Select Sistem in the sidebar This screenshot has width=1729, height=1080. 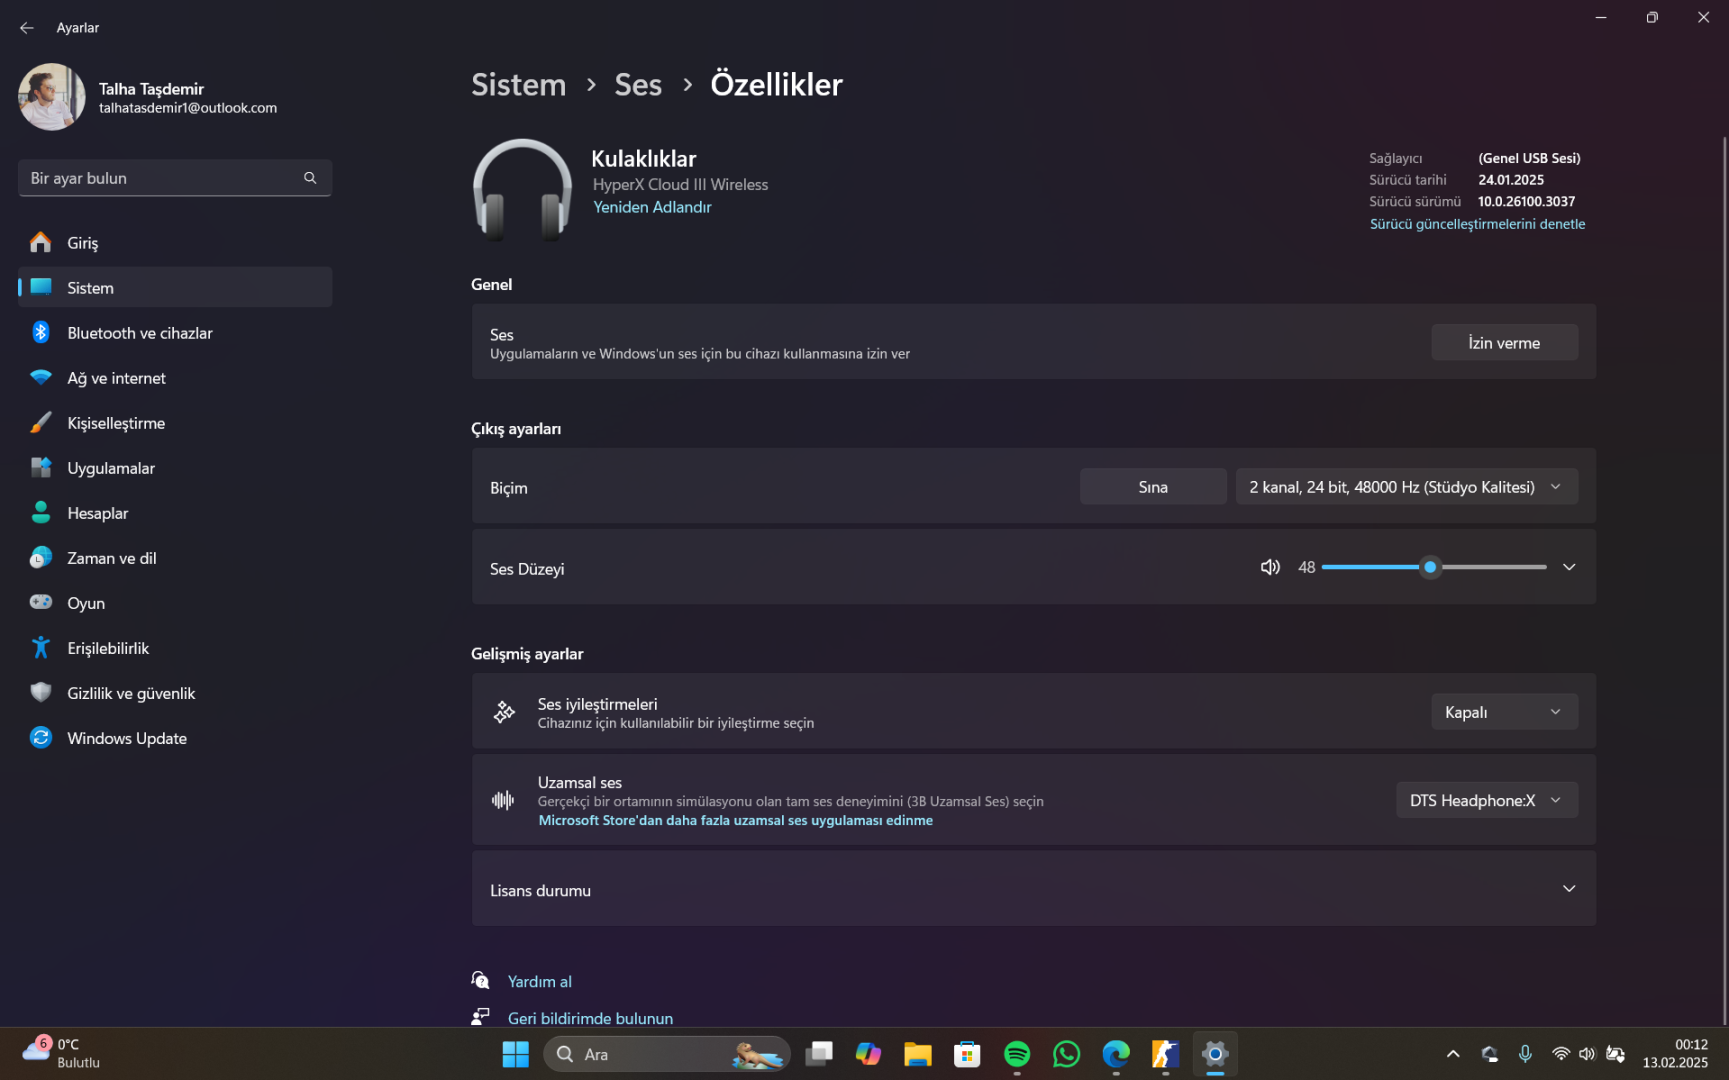pyautogui.click(x=175, y=288)
